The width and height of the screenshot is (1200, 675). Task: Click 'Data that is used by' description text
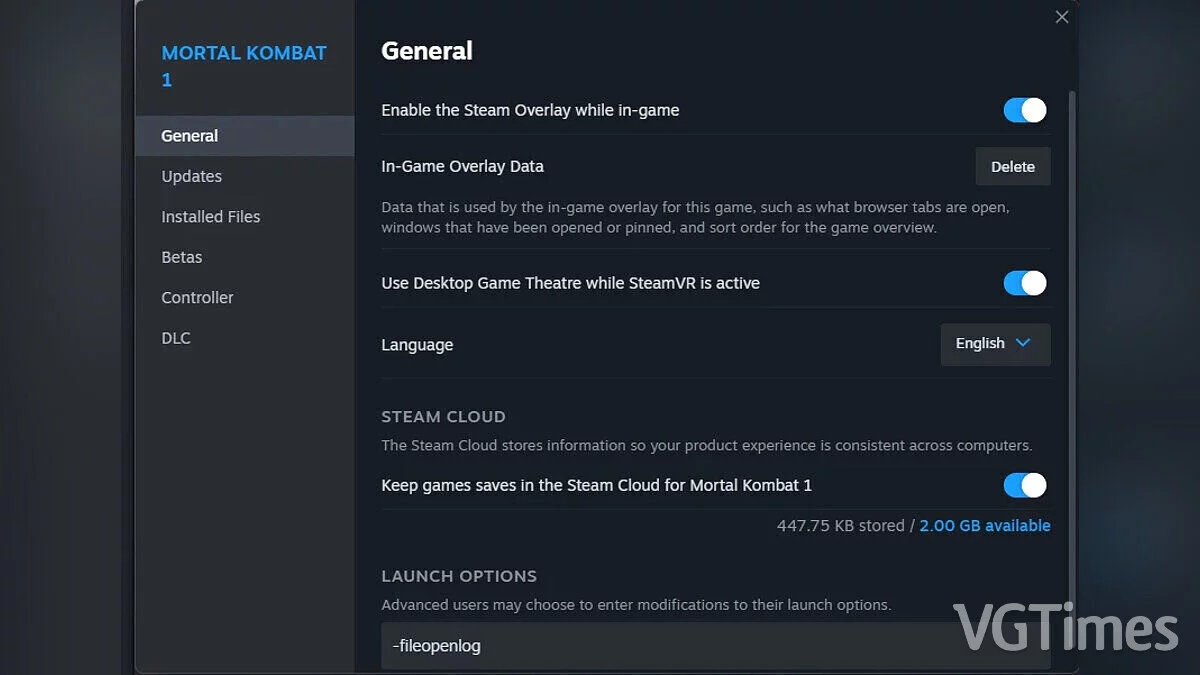[696, 217]
